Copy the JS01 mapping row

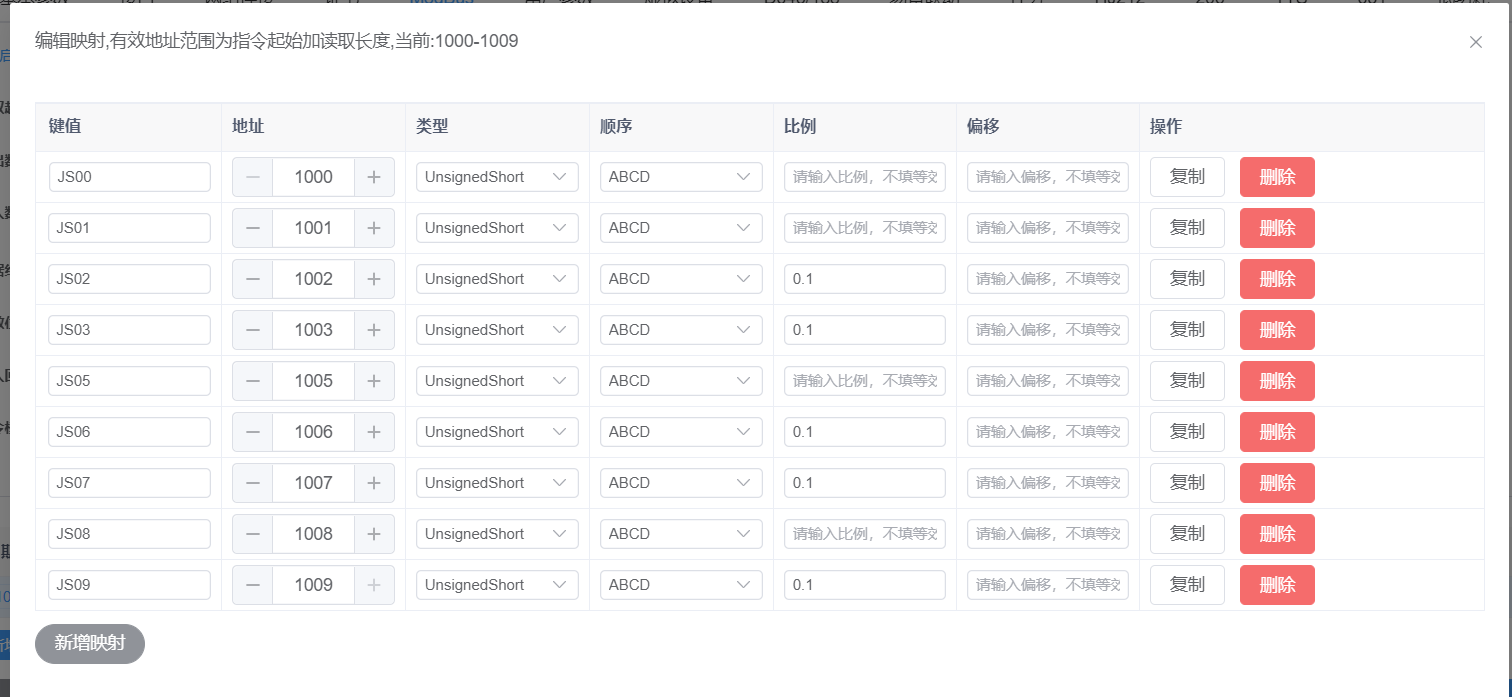pos(1187,228)
